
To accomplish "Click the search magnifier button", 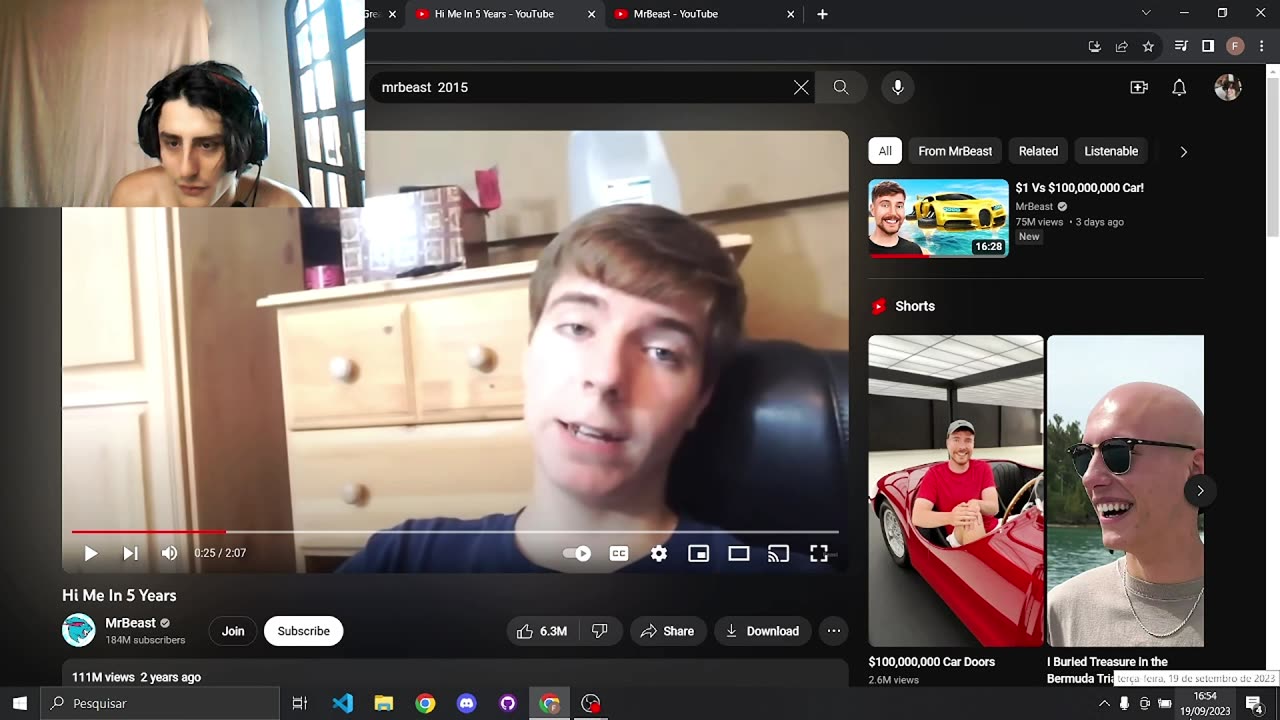I will 841,87.
